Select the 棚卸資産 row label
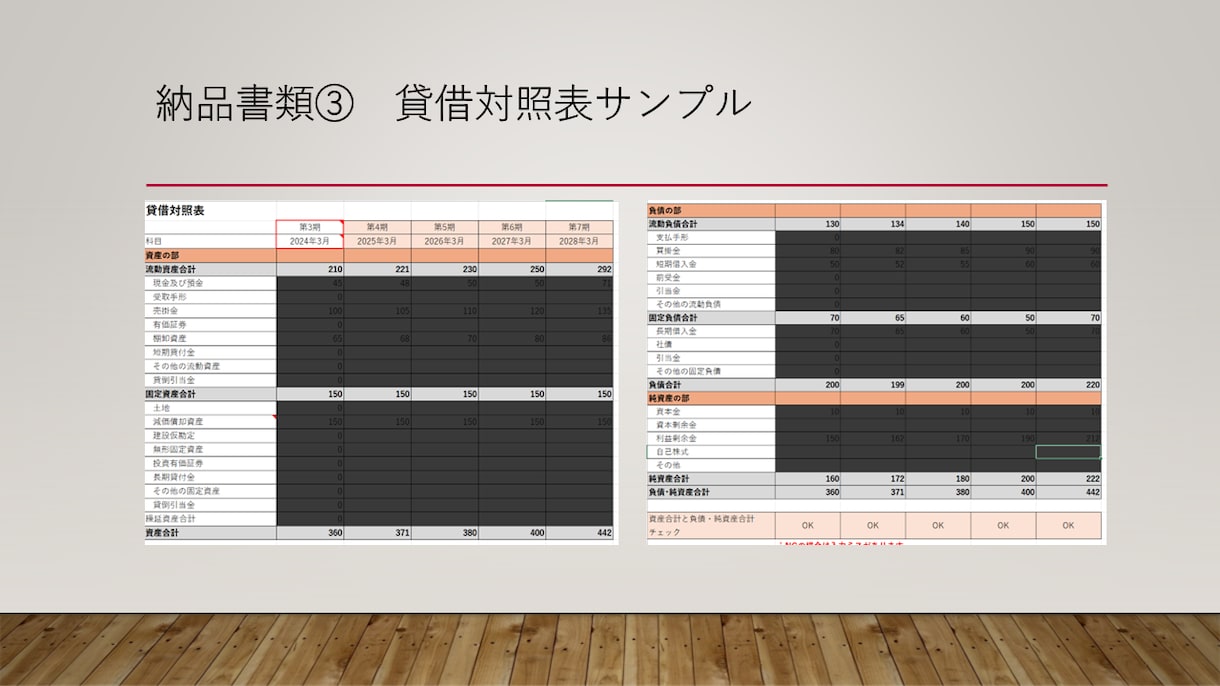 pyautogui.click(x=211, y=339)
